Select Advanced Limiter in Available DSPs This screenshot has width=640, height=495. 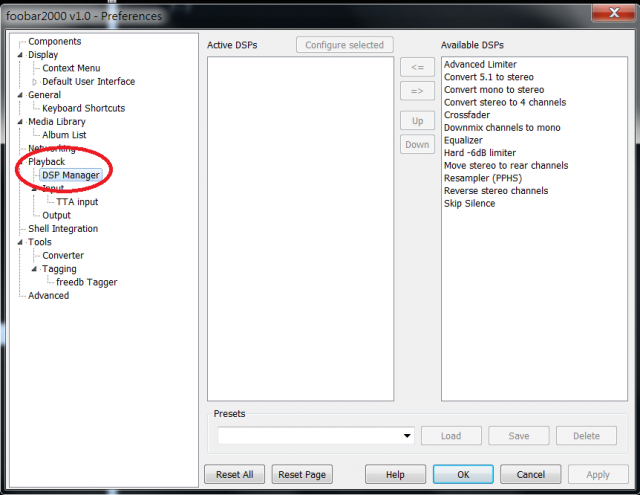tap(480, 64)
